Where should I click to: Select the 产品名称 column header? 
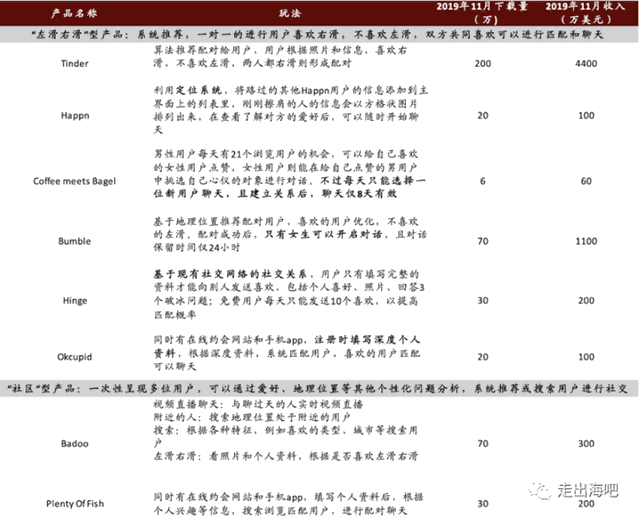(x=74, y=13)
